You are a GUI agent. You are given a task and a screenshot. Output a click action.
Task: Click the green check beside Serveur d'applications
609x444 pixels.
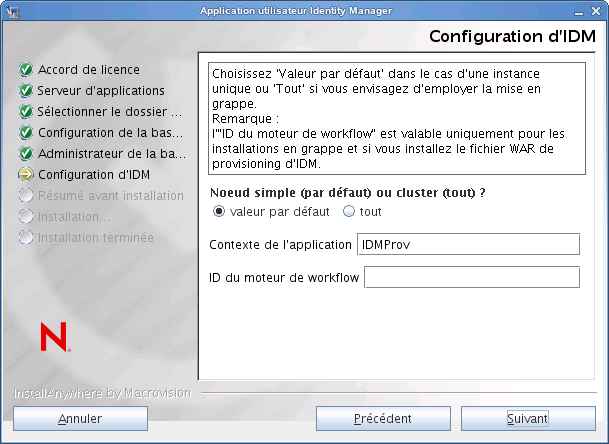pos(26,91)
